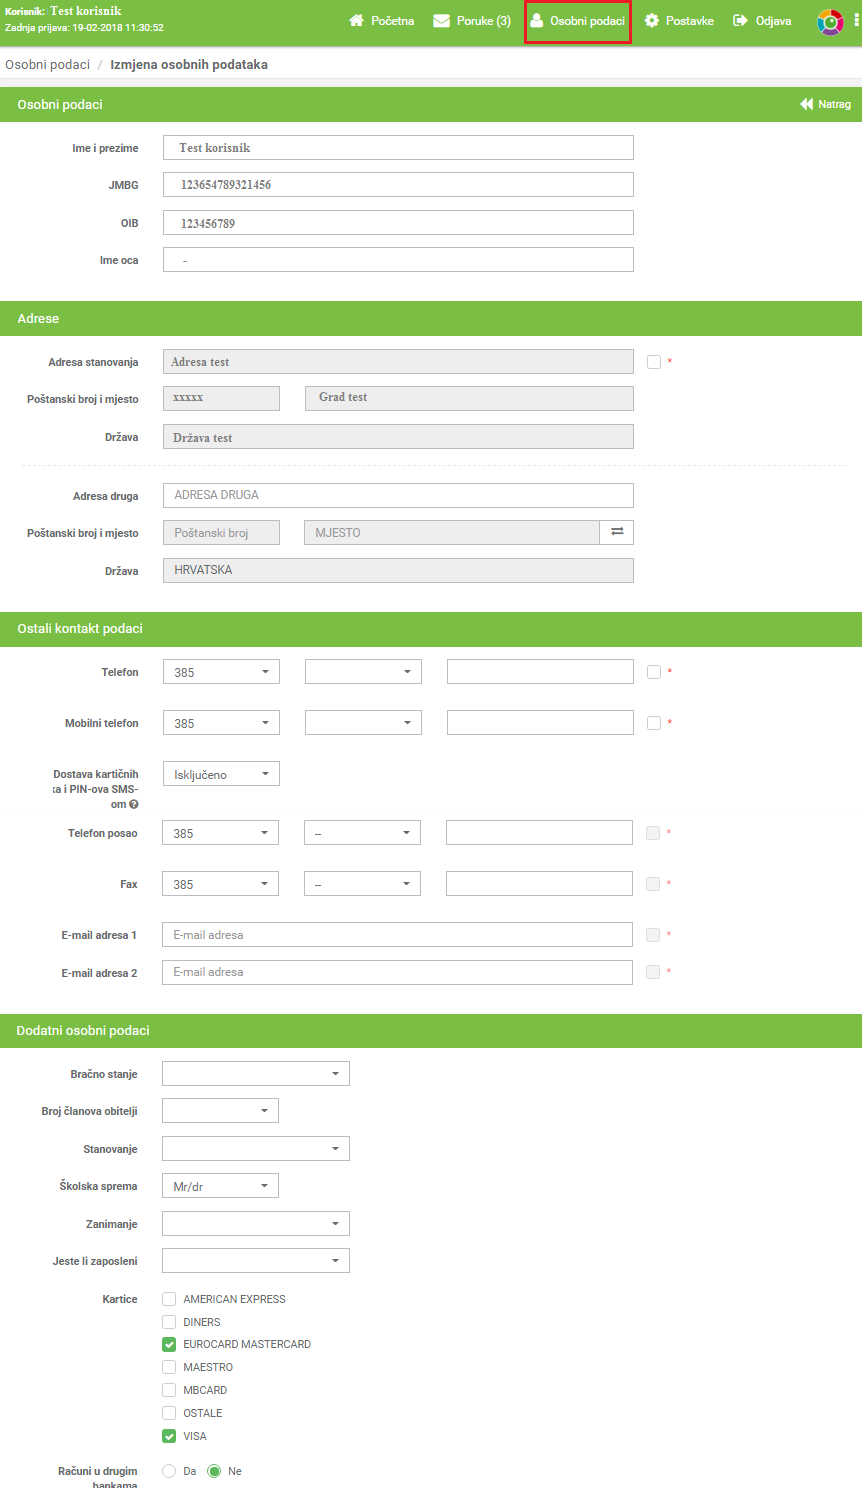The height and width of the screenshot is (1488, 862).
Task: Click the Poštanski broj field for Adresa druga
Action: (x=221, y=533)
